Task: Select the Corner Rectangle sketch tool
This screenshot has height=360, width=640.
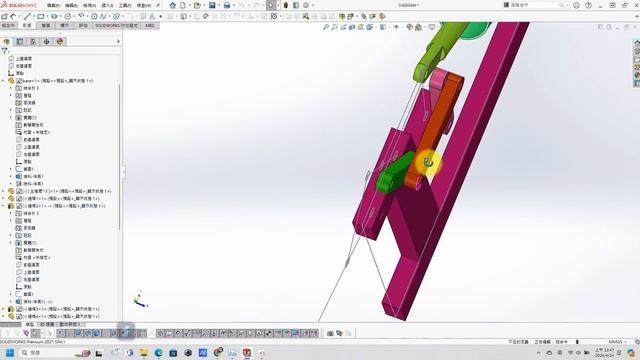Action: click(40, 16)
